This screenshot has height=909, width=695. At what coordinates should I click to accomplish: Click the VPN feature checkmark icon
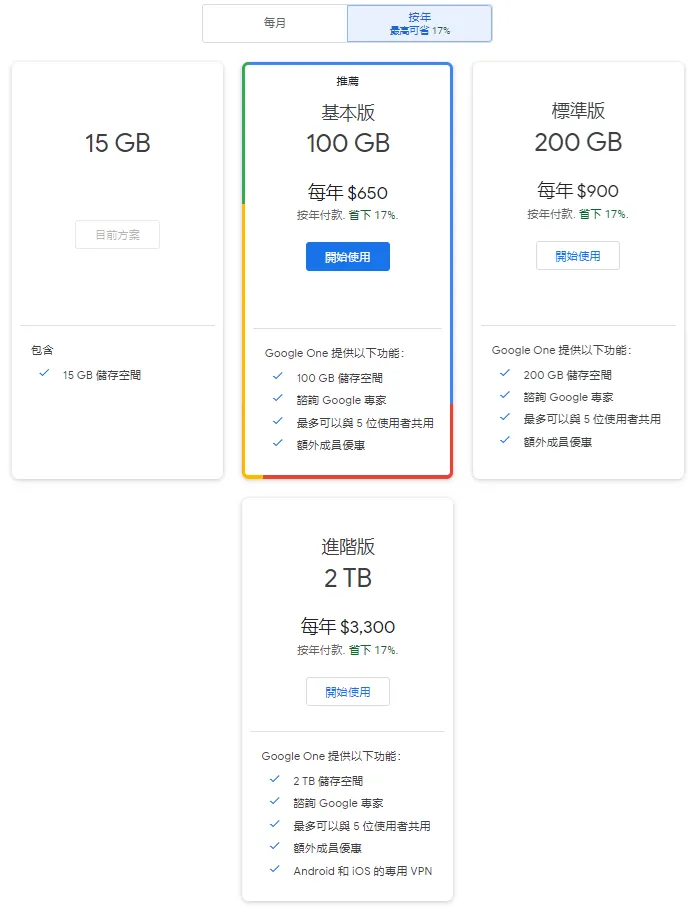[274, 870]
